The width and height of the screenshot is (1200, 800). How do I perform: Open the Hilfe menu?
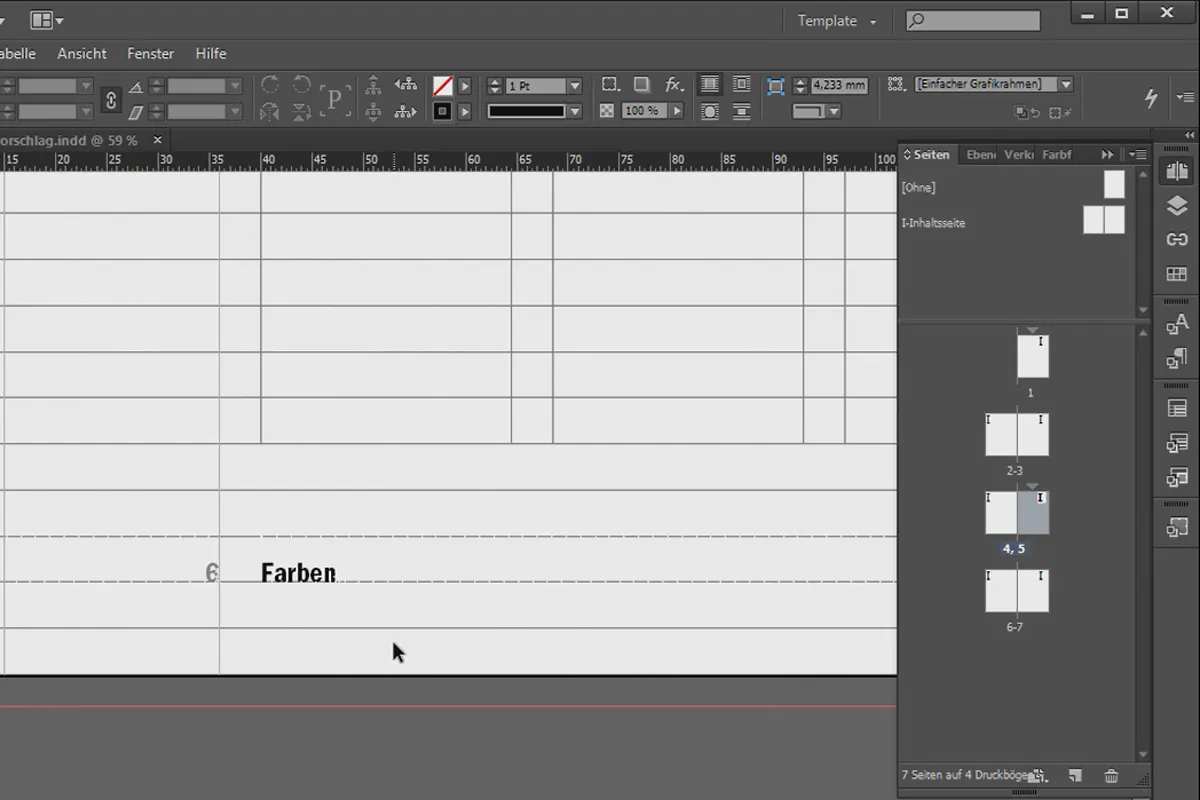pos(211,53)
